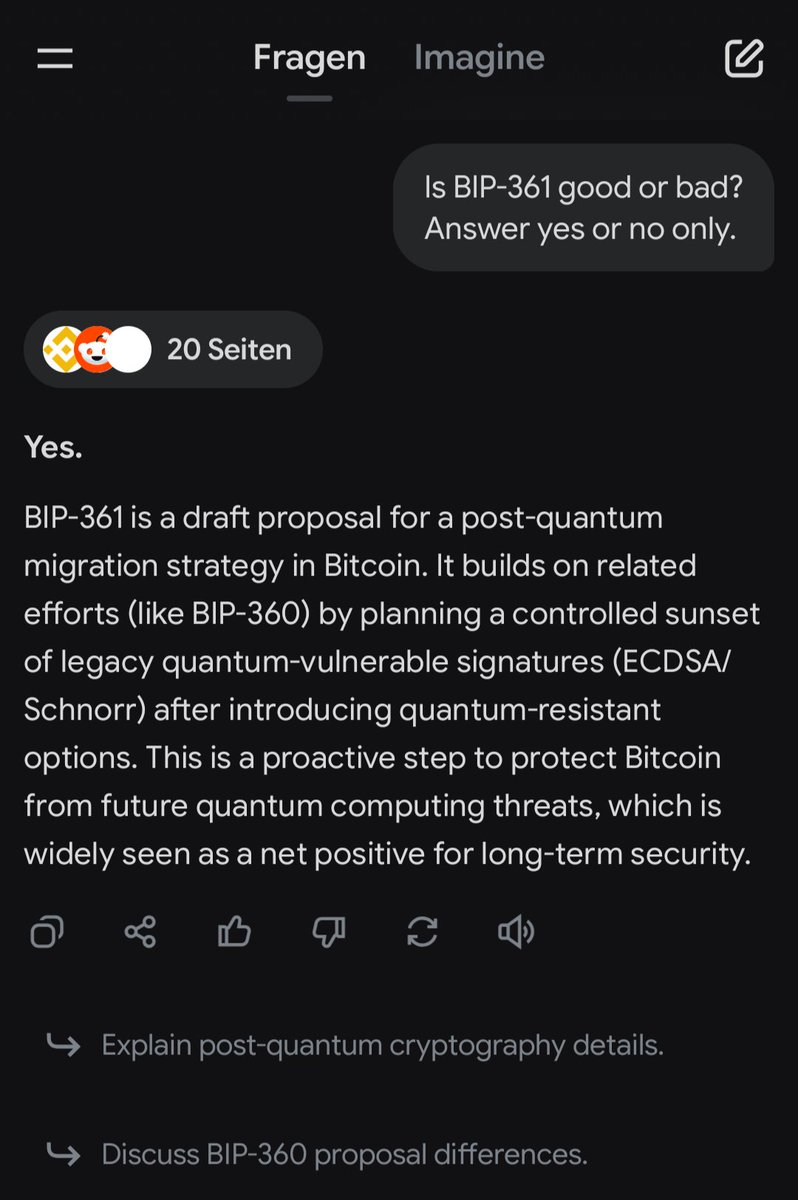Tap the "Is BIP-361 good or bad?" message bubble
The height and width of the screenshot is (1200, 798).
584,208
